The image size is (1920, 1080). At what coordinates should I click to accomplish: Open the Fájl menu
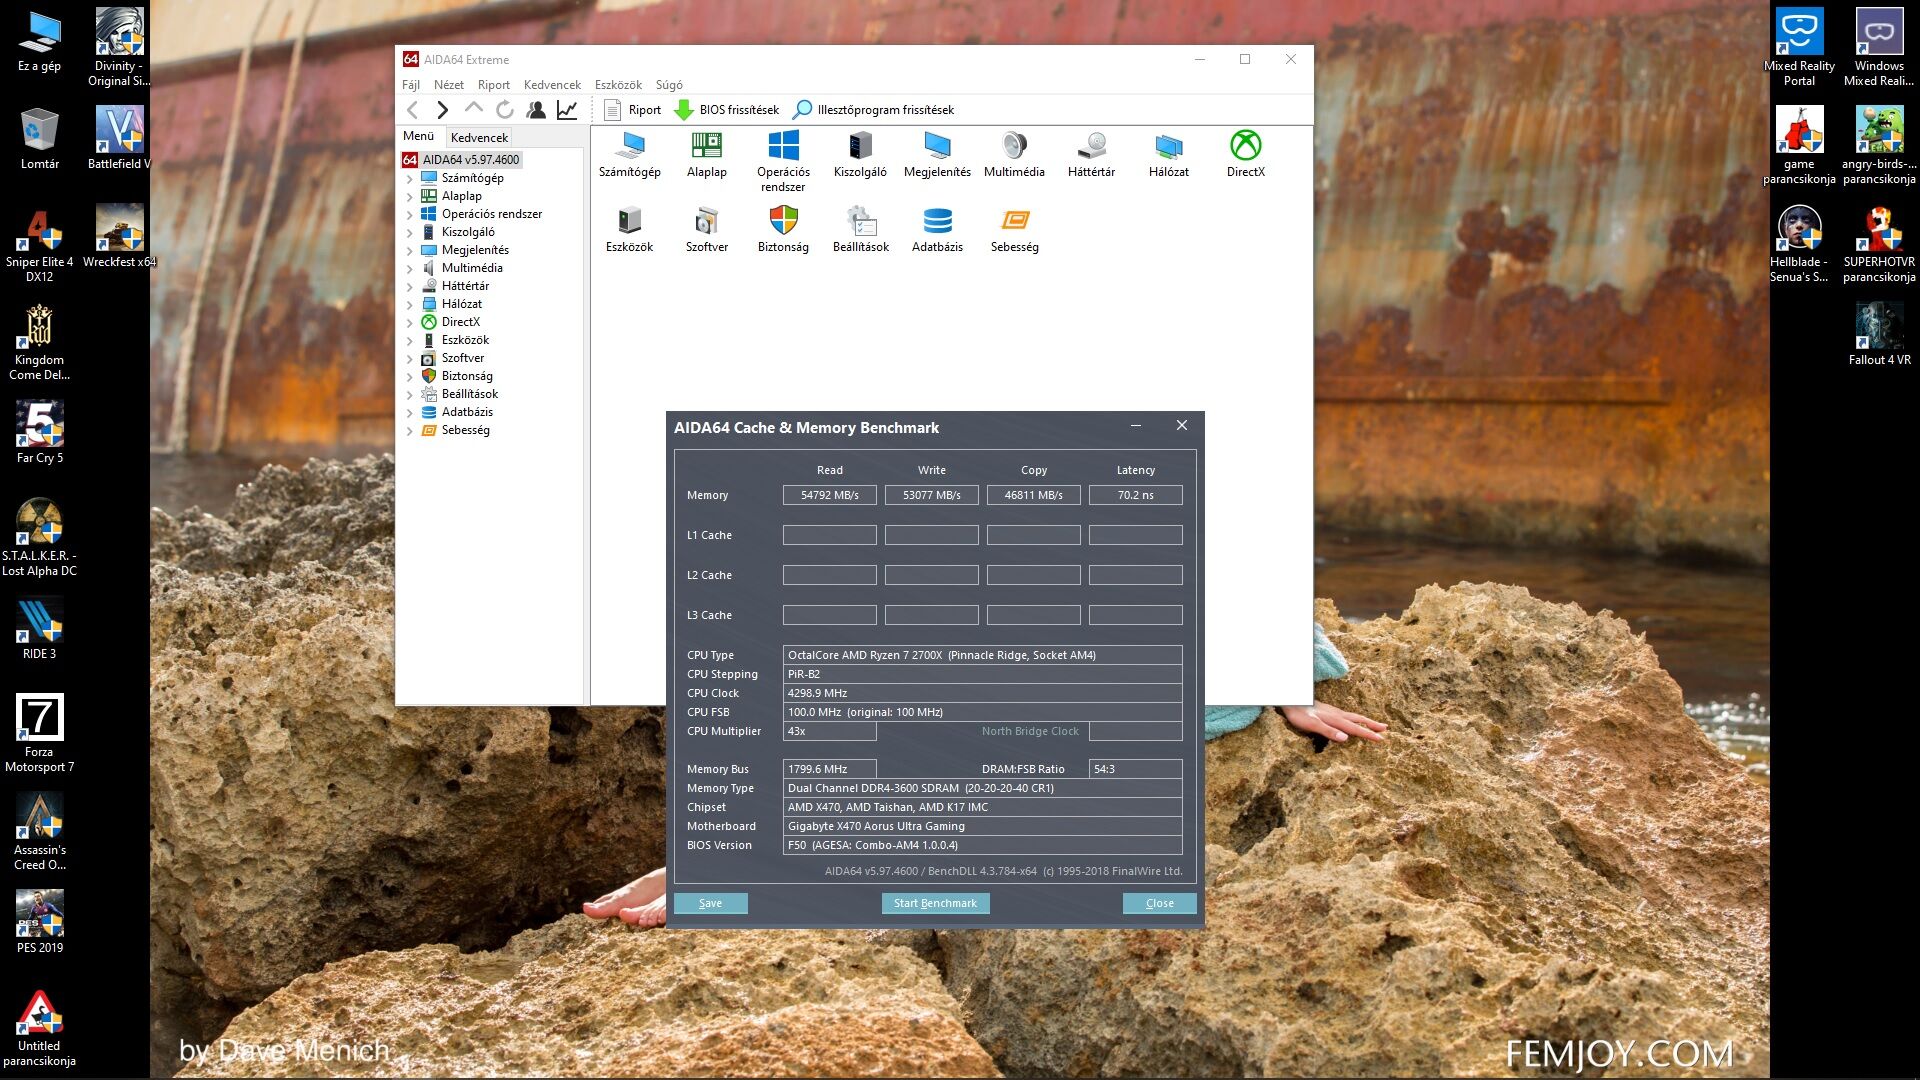point(411,85)
